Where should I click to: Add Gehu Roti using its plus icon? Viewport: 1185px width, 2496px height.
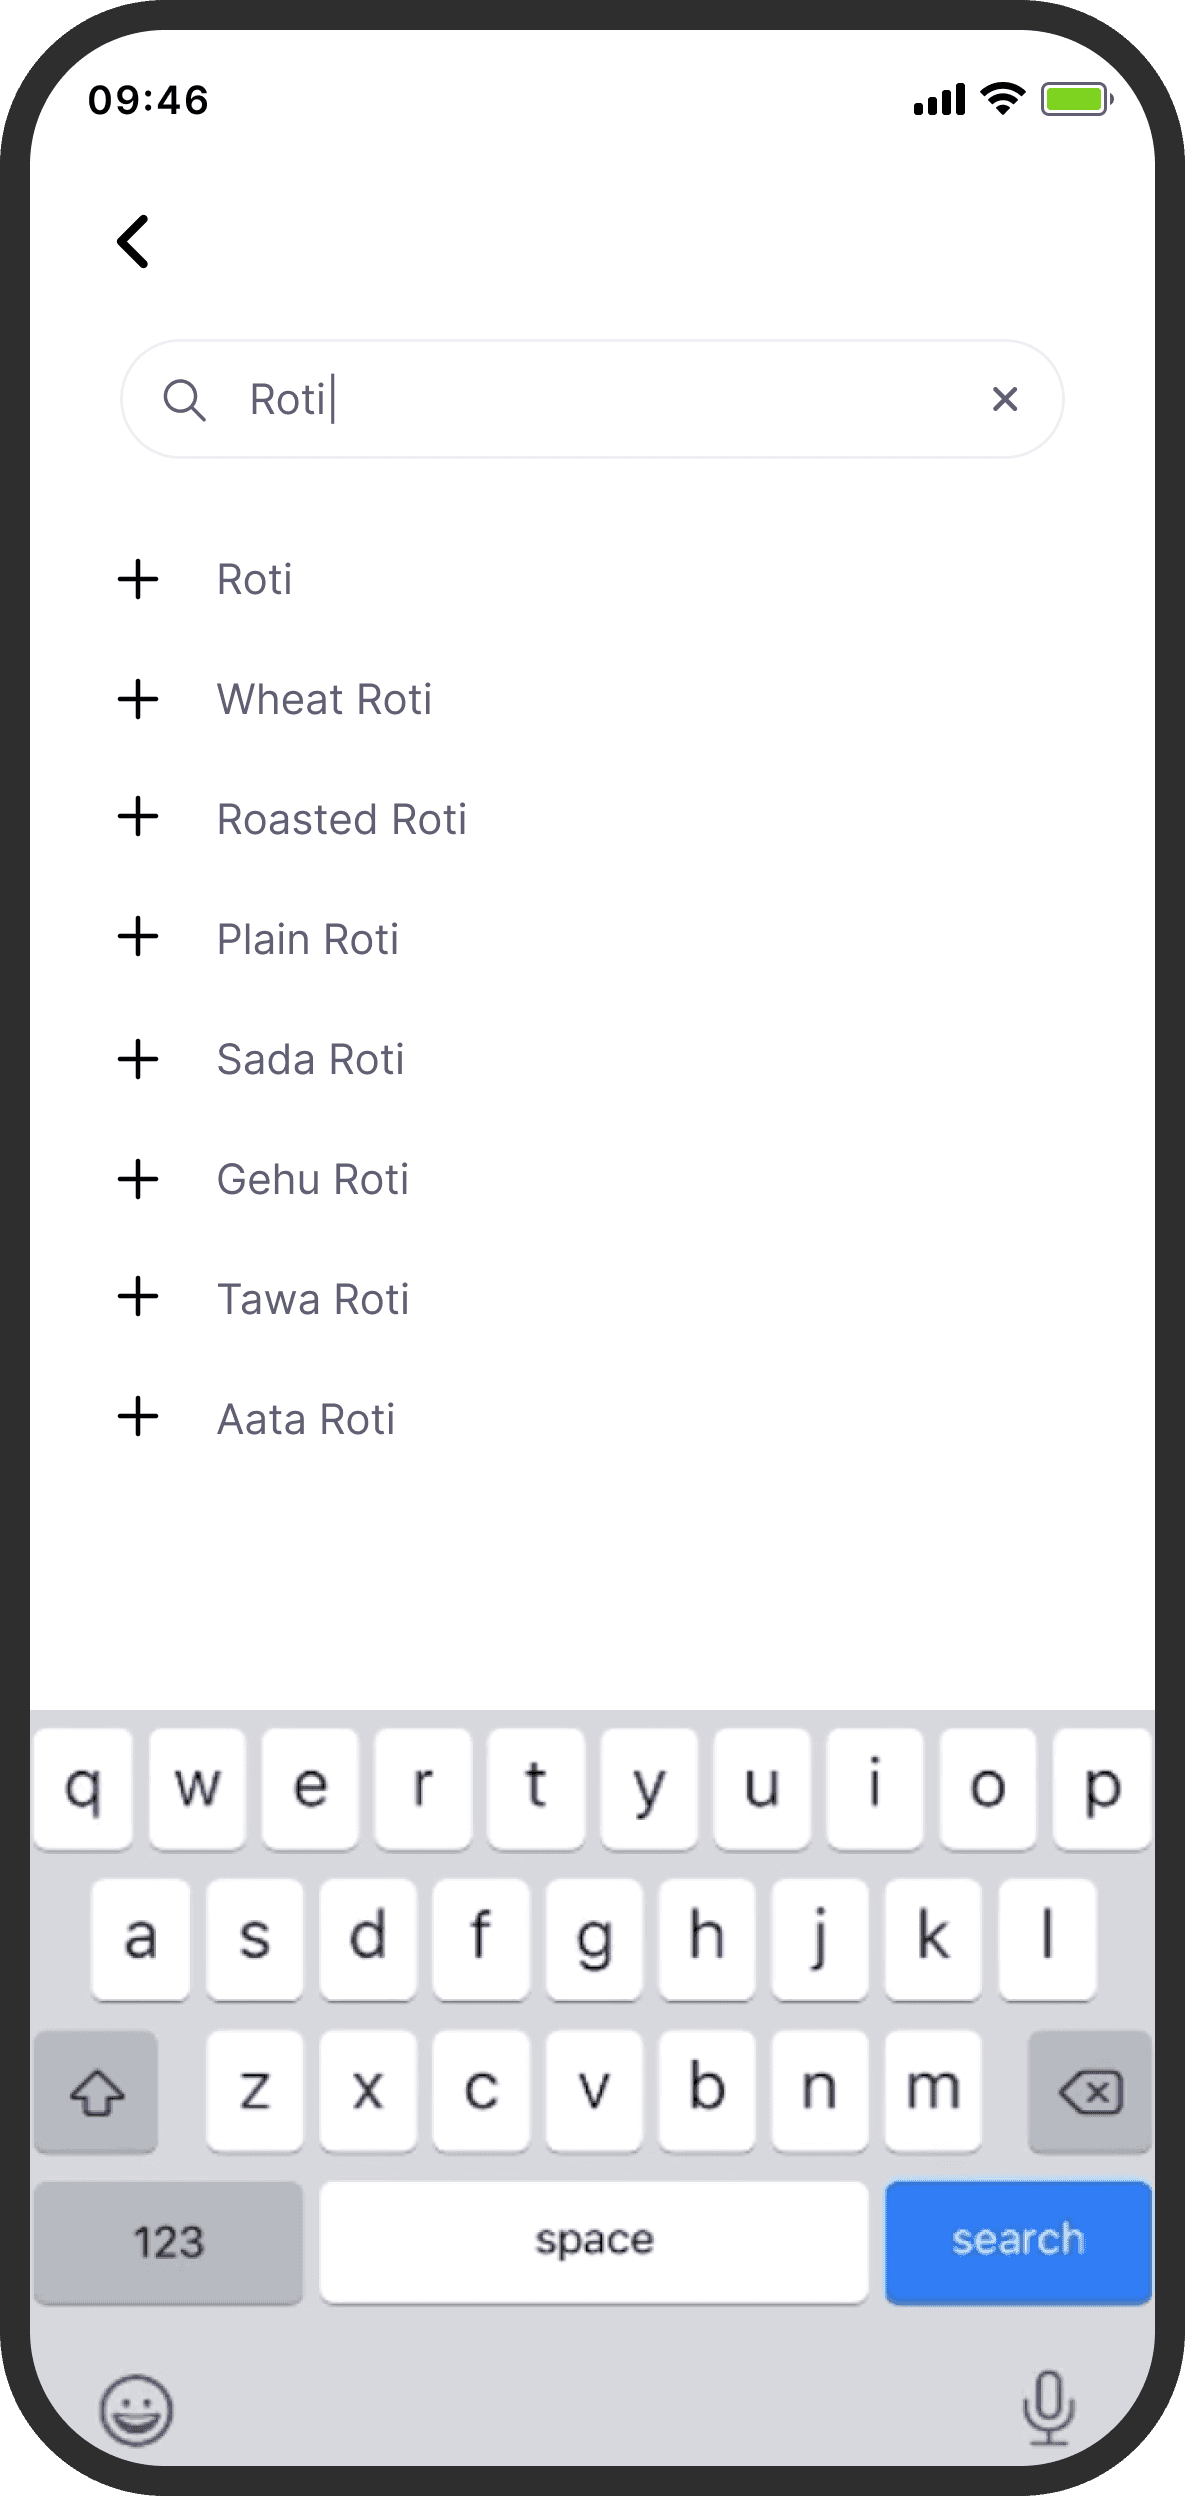pyautogui.click(x=138, y=1179)
